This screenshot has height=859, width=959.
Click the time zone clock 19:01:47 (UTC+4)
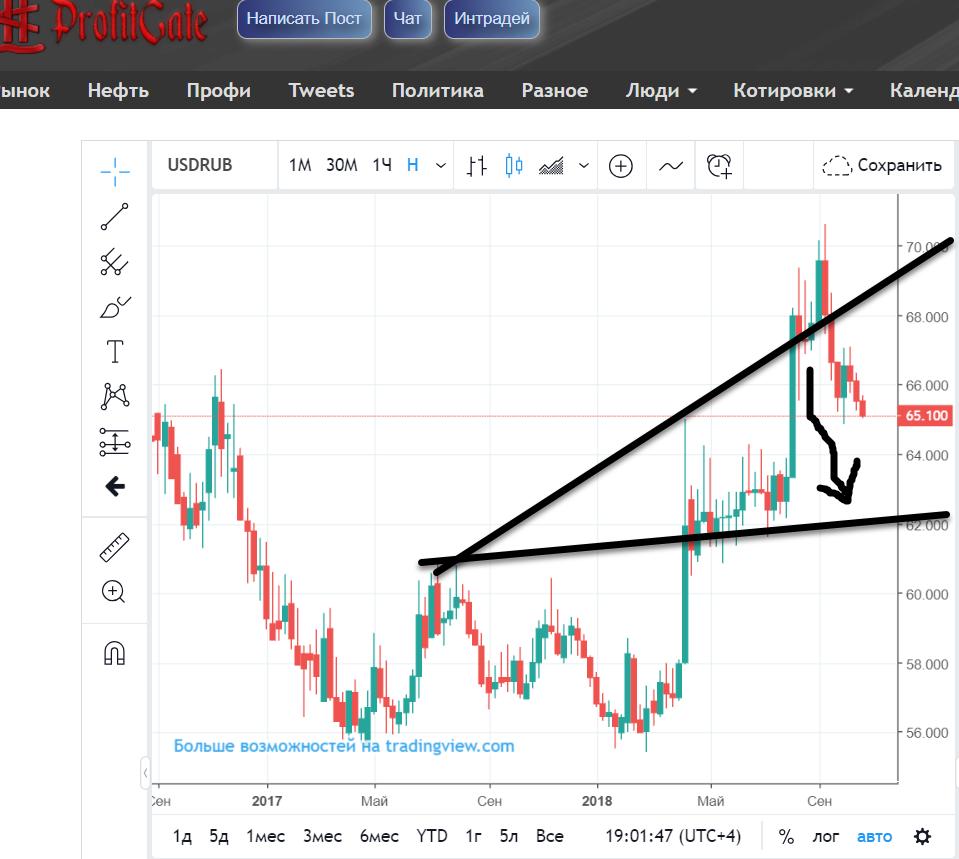click(673, 836)
